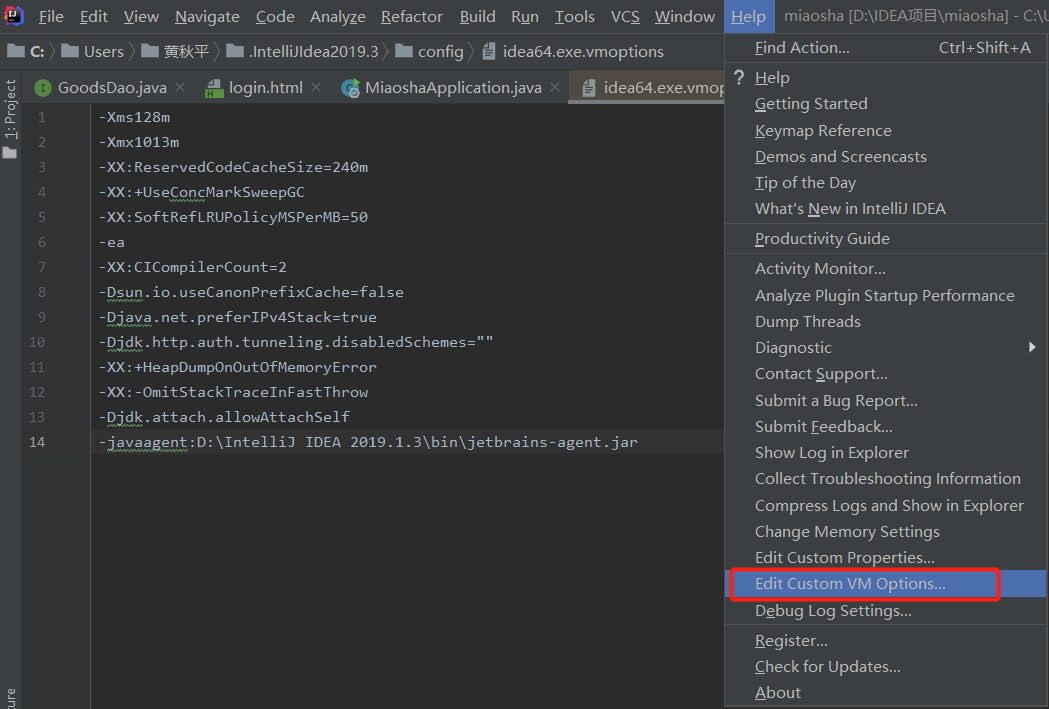Select Change Memory Settings

(x=886, y=531)
